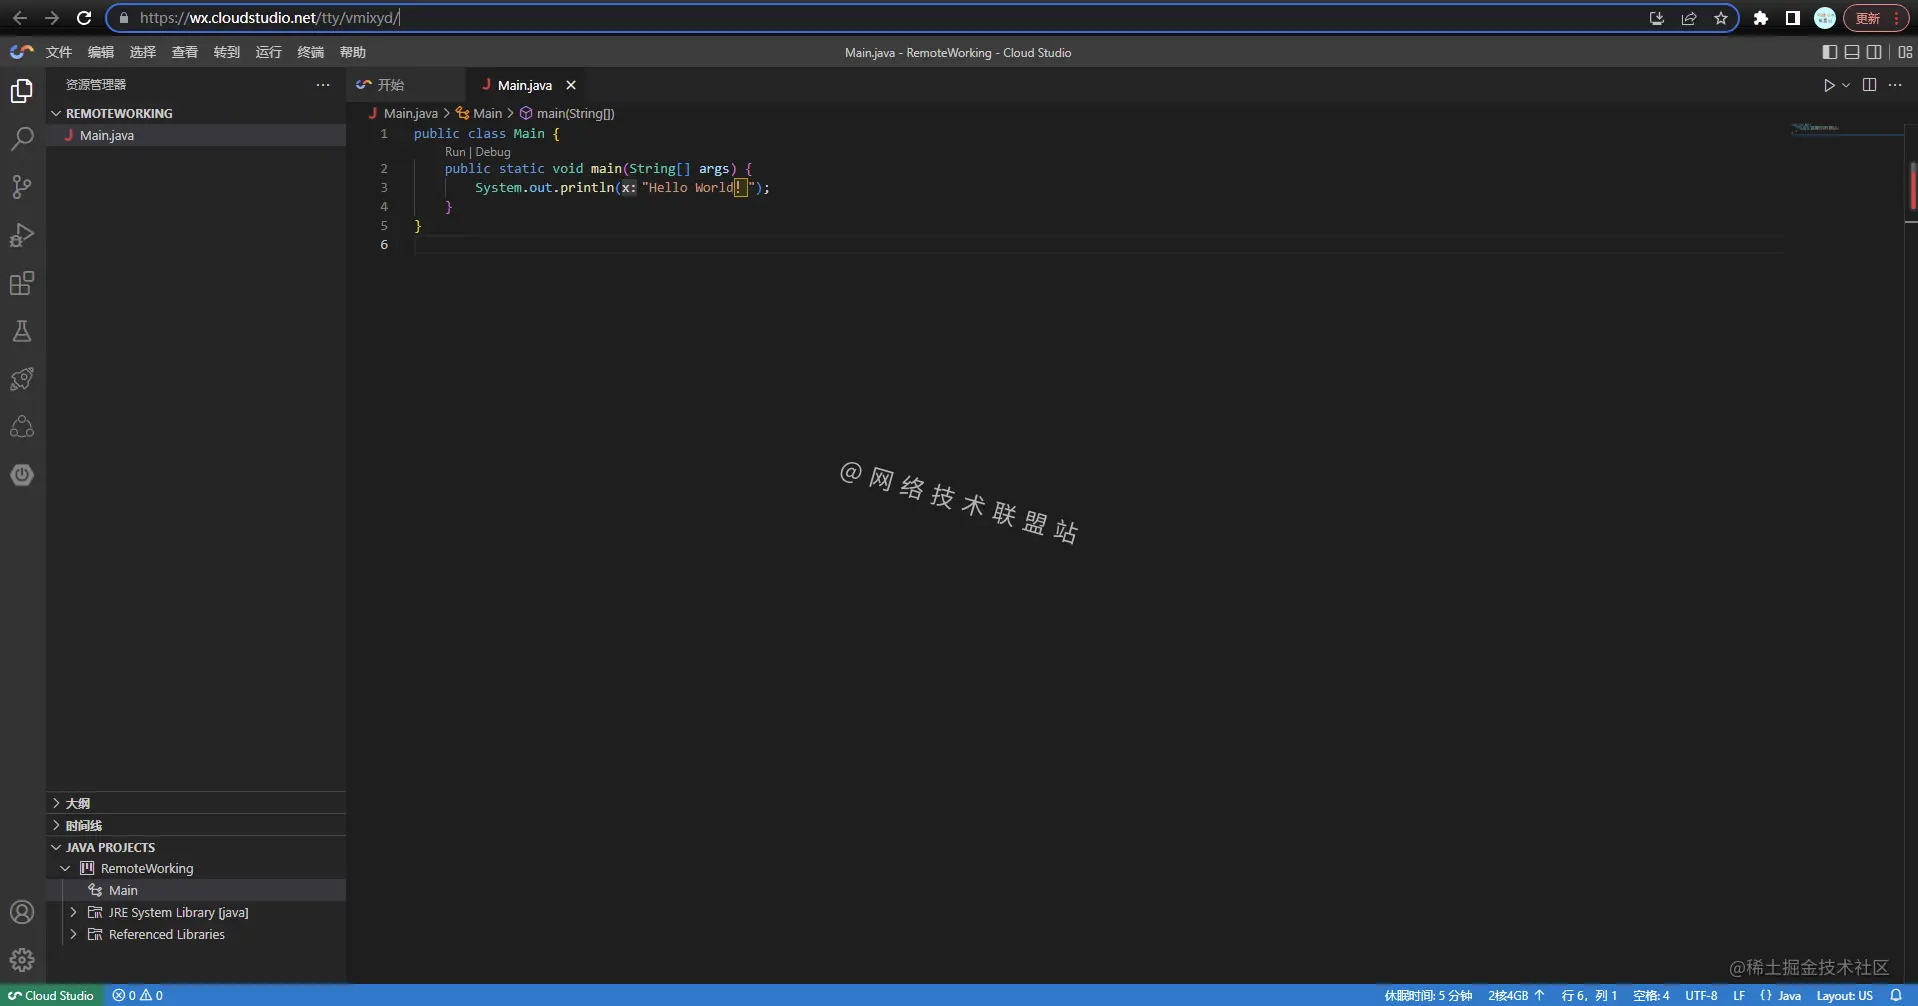This screenshot has width=1918, height=1006.
Task: Click browser reload button
Action: (x=84, y=18)
